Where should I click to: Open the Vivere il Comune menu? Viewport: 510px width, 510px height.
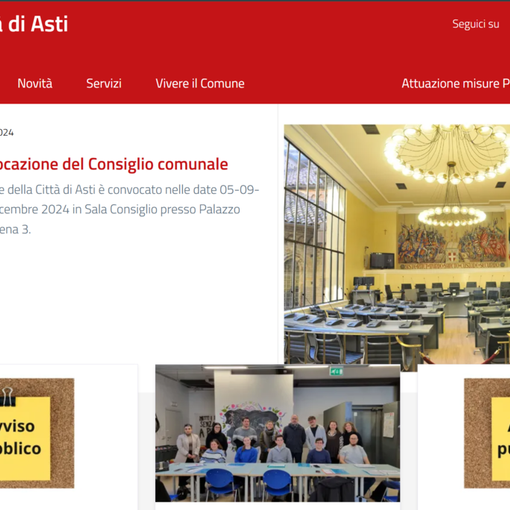coord(200,83)
